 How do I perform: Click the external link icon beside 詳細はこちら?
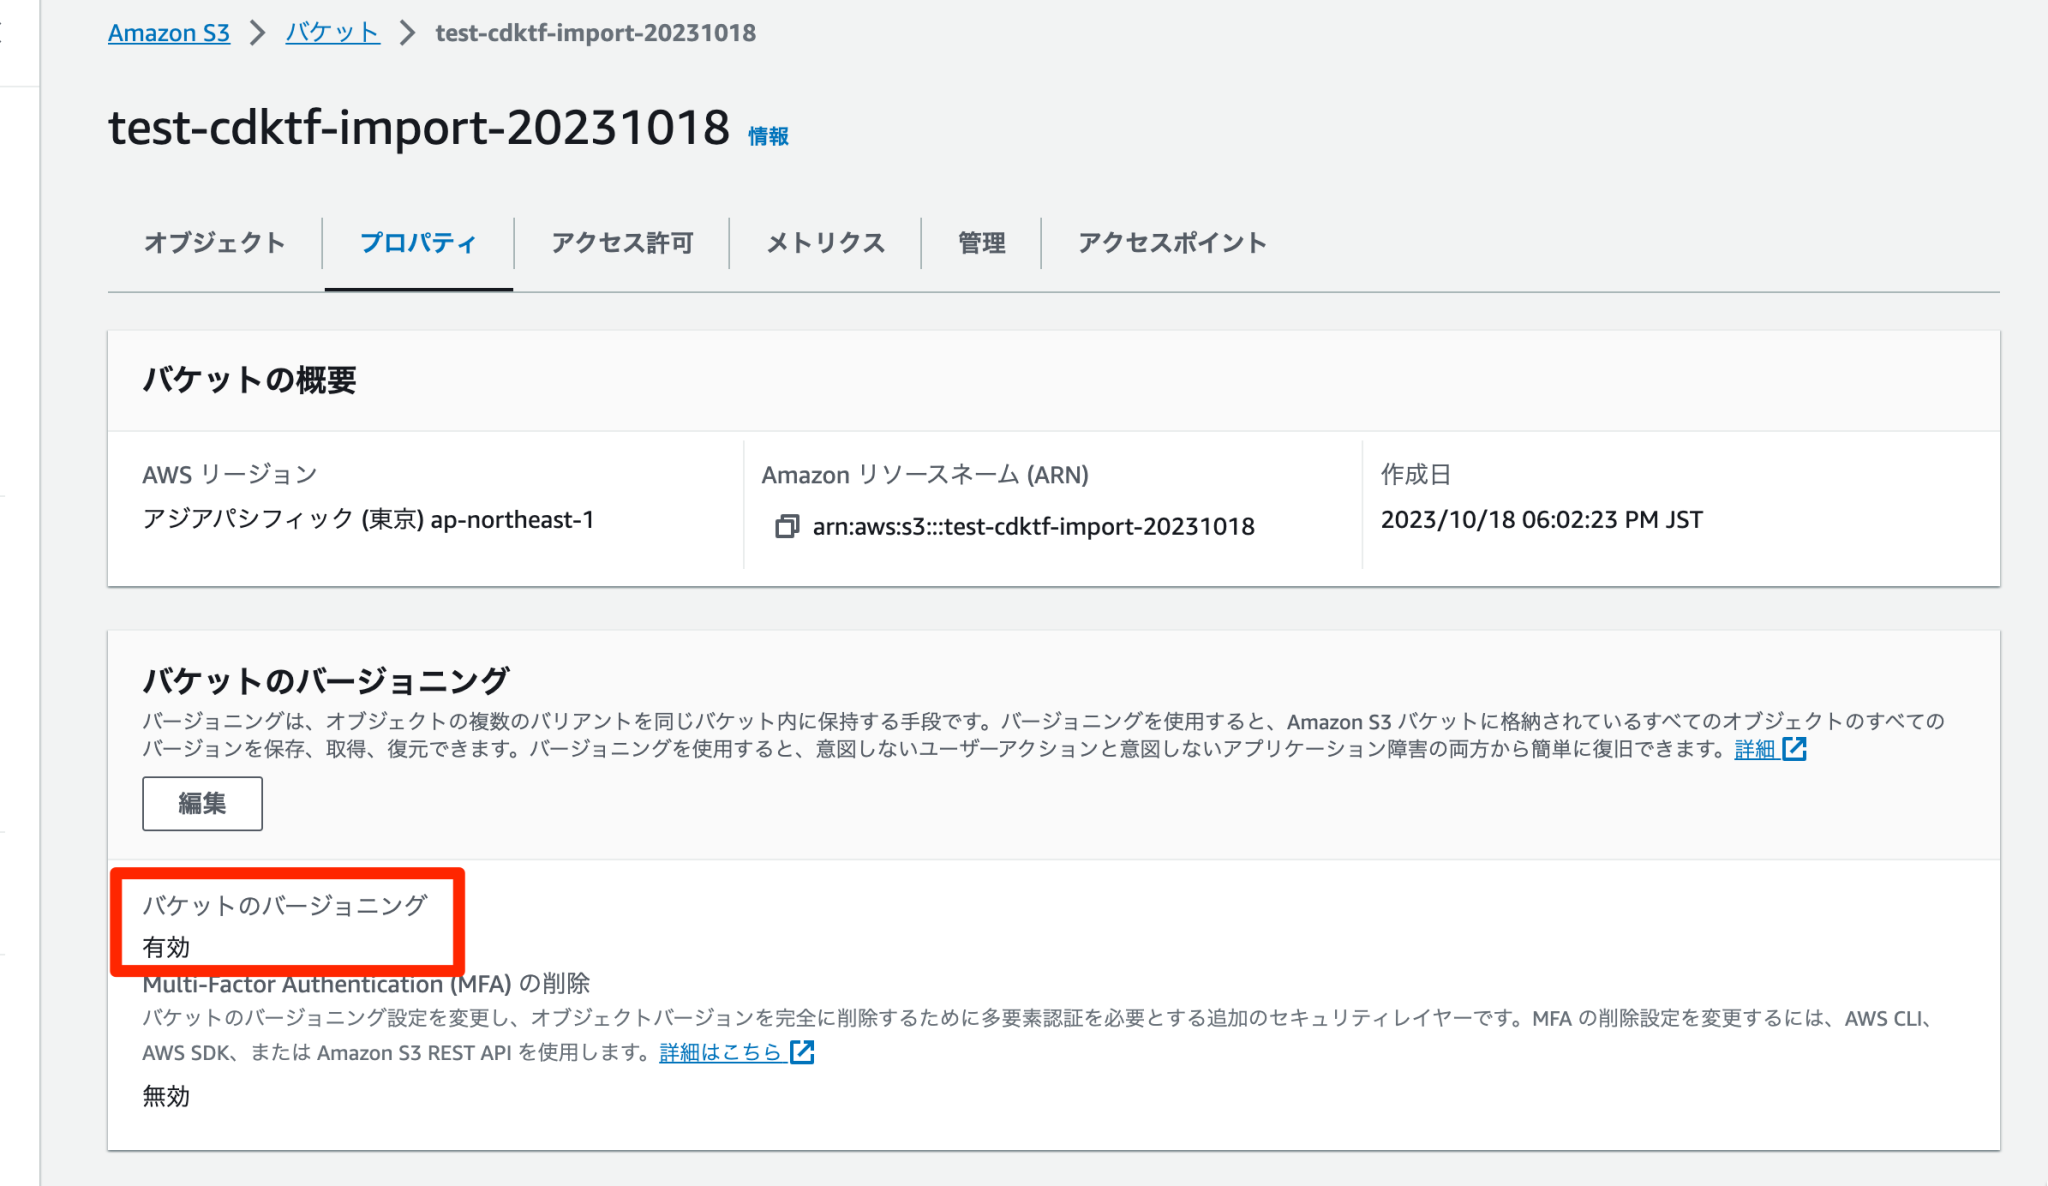pyautogui.click(x=802, y=1052)
